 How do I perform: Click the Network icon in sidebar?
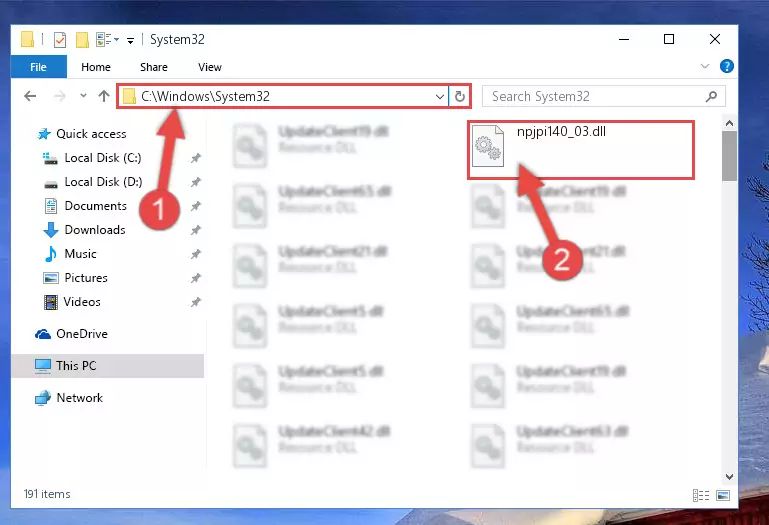43,398
